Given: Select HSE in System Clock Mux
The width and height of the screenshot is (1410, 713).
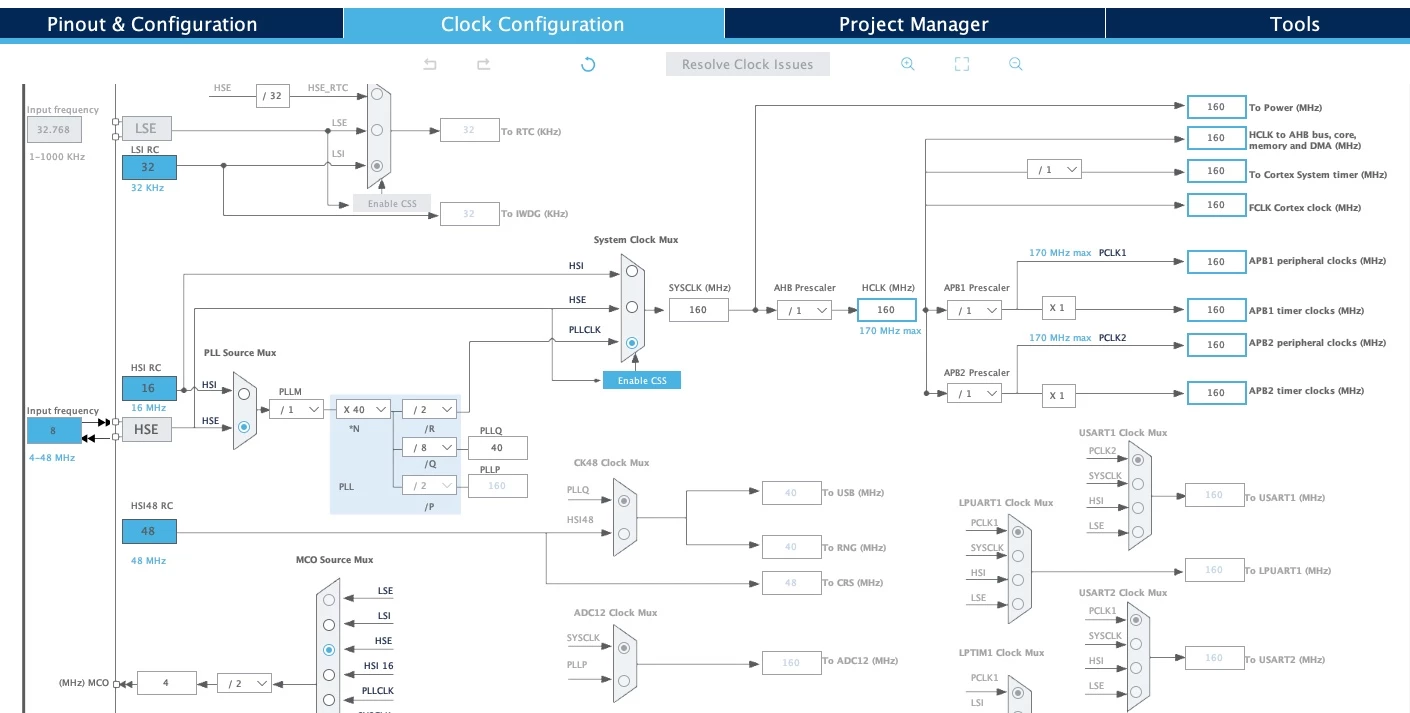Looking at the screenshot, I should click(631, 307).
